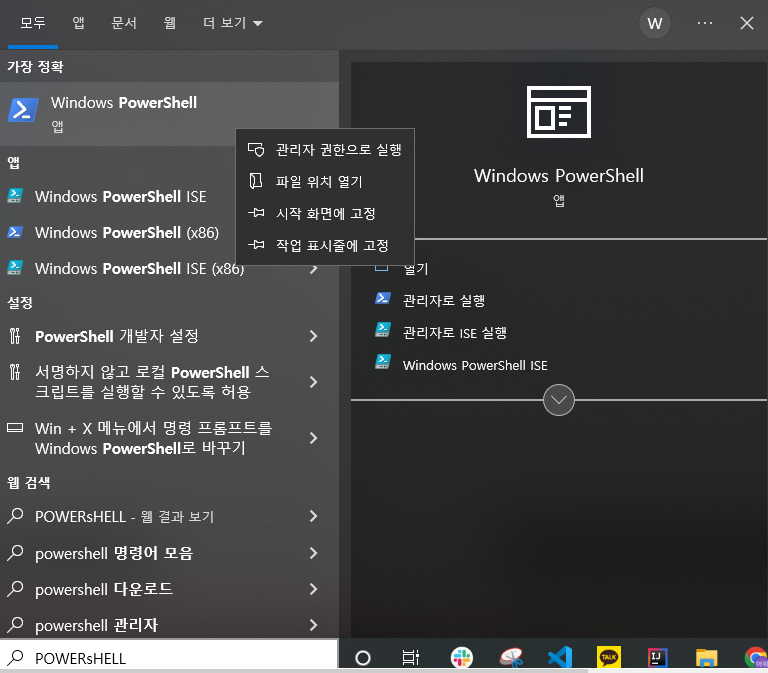Click the pin icon beside 시작 화면에 고정
Viewport: 768px width, 673px height.
(256, 213)
